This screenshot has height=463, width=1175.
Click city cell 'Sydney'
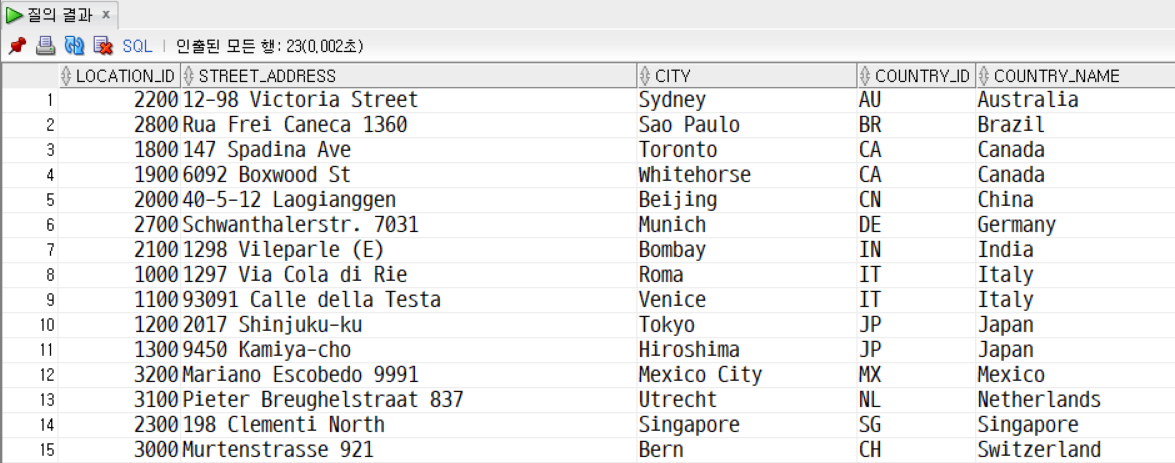click(x=746, y=100)
